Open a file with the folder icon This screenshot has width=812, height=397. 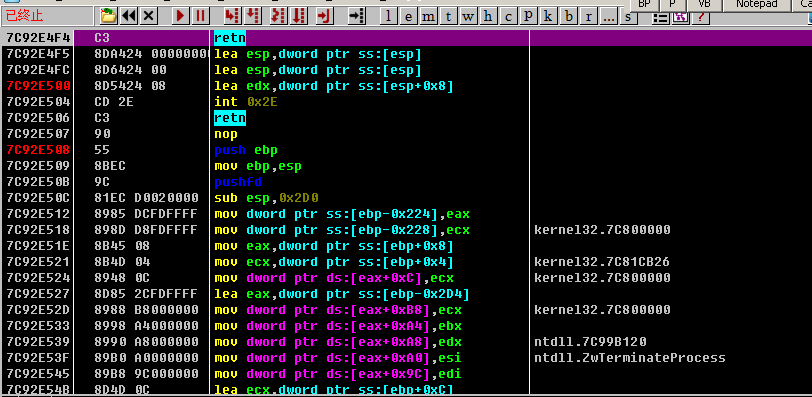pyautogui.click(x=109, y=16)
